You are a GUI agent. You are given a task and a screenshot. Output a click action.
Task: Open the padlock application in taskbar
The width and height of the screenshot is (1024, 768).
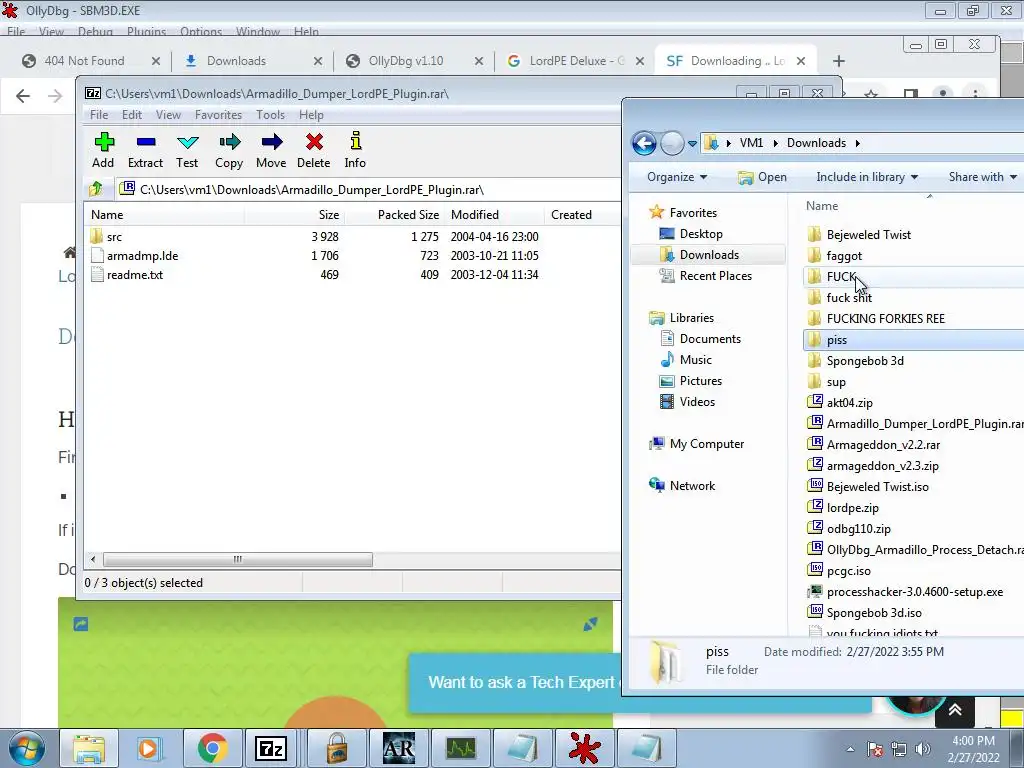pos(336,748)
